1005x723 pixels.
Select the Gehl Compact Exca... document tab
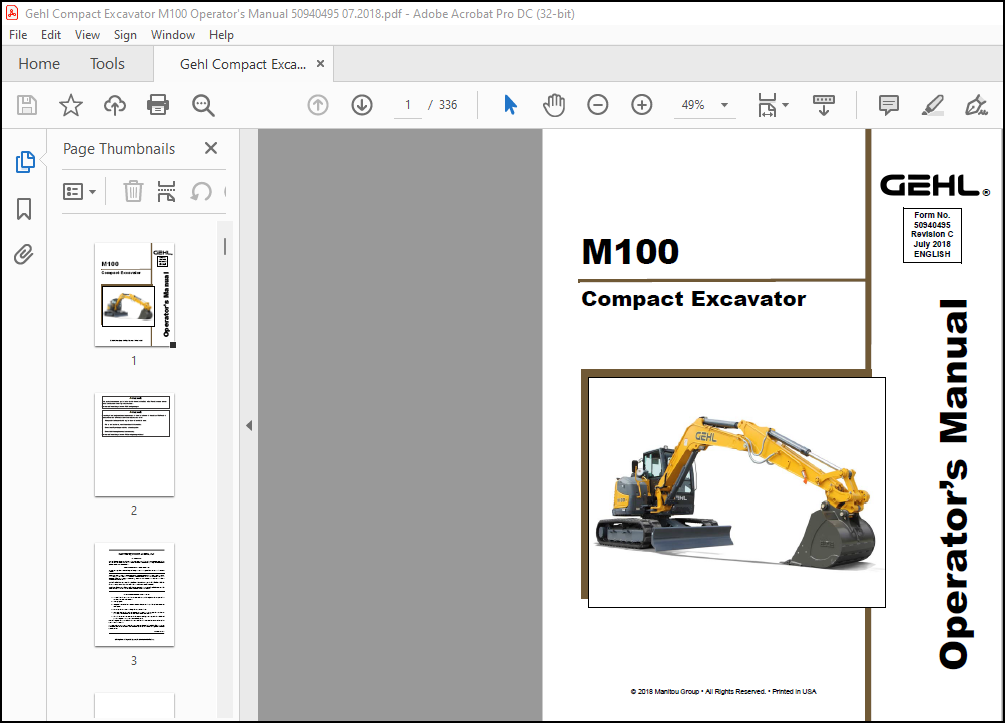pyautogui.click(x=243, y=64)
